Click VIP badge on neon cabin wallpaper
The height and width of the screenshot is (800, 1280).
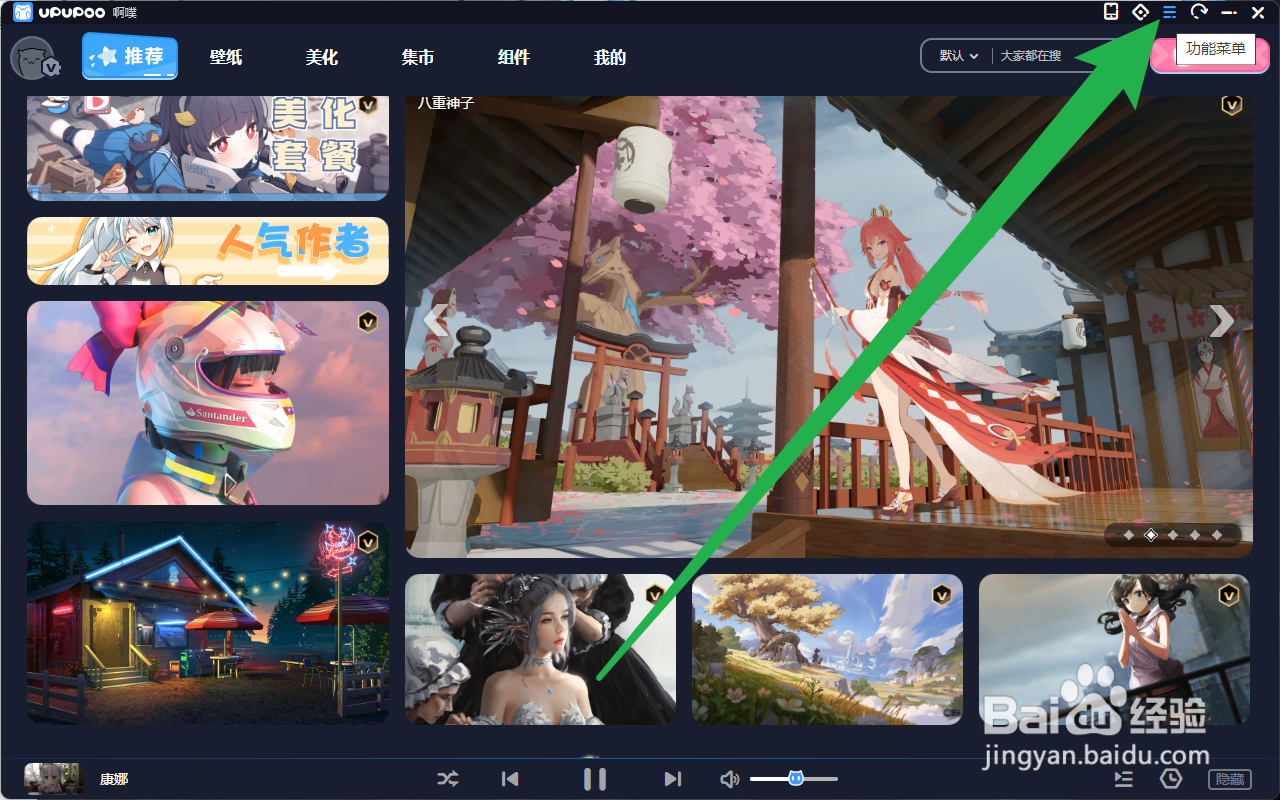tap(368, 542)
